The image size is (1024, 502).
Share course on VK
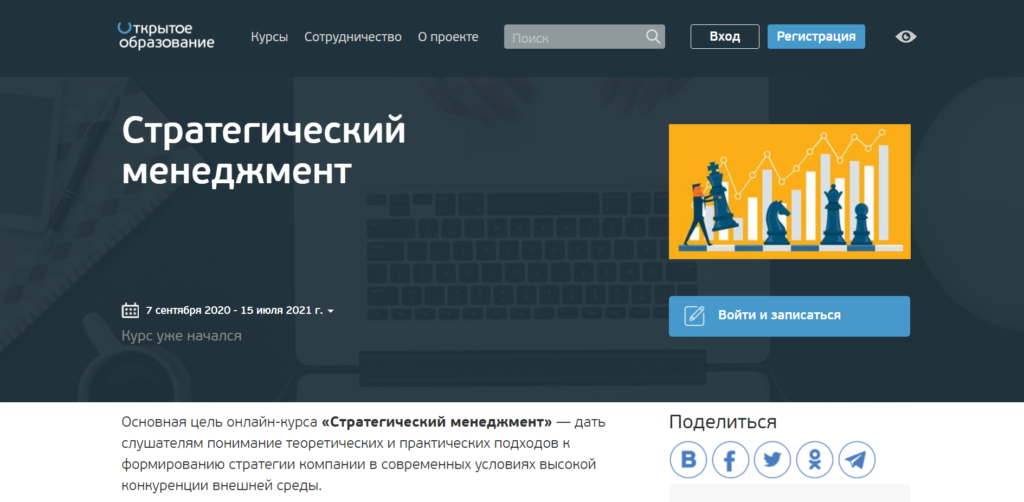[688, 460]
